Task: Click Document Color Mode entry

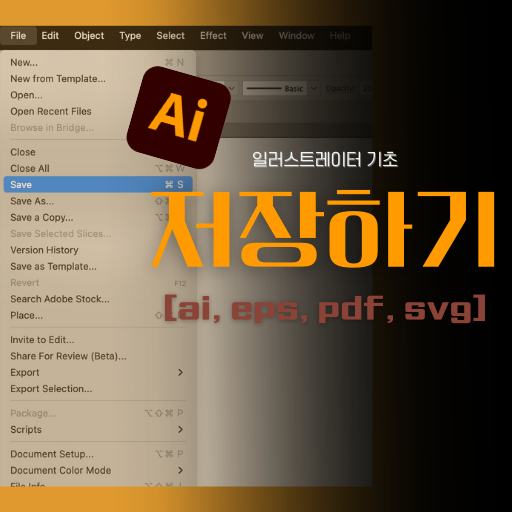Action: 98,470
